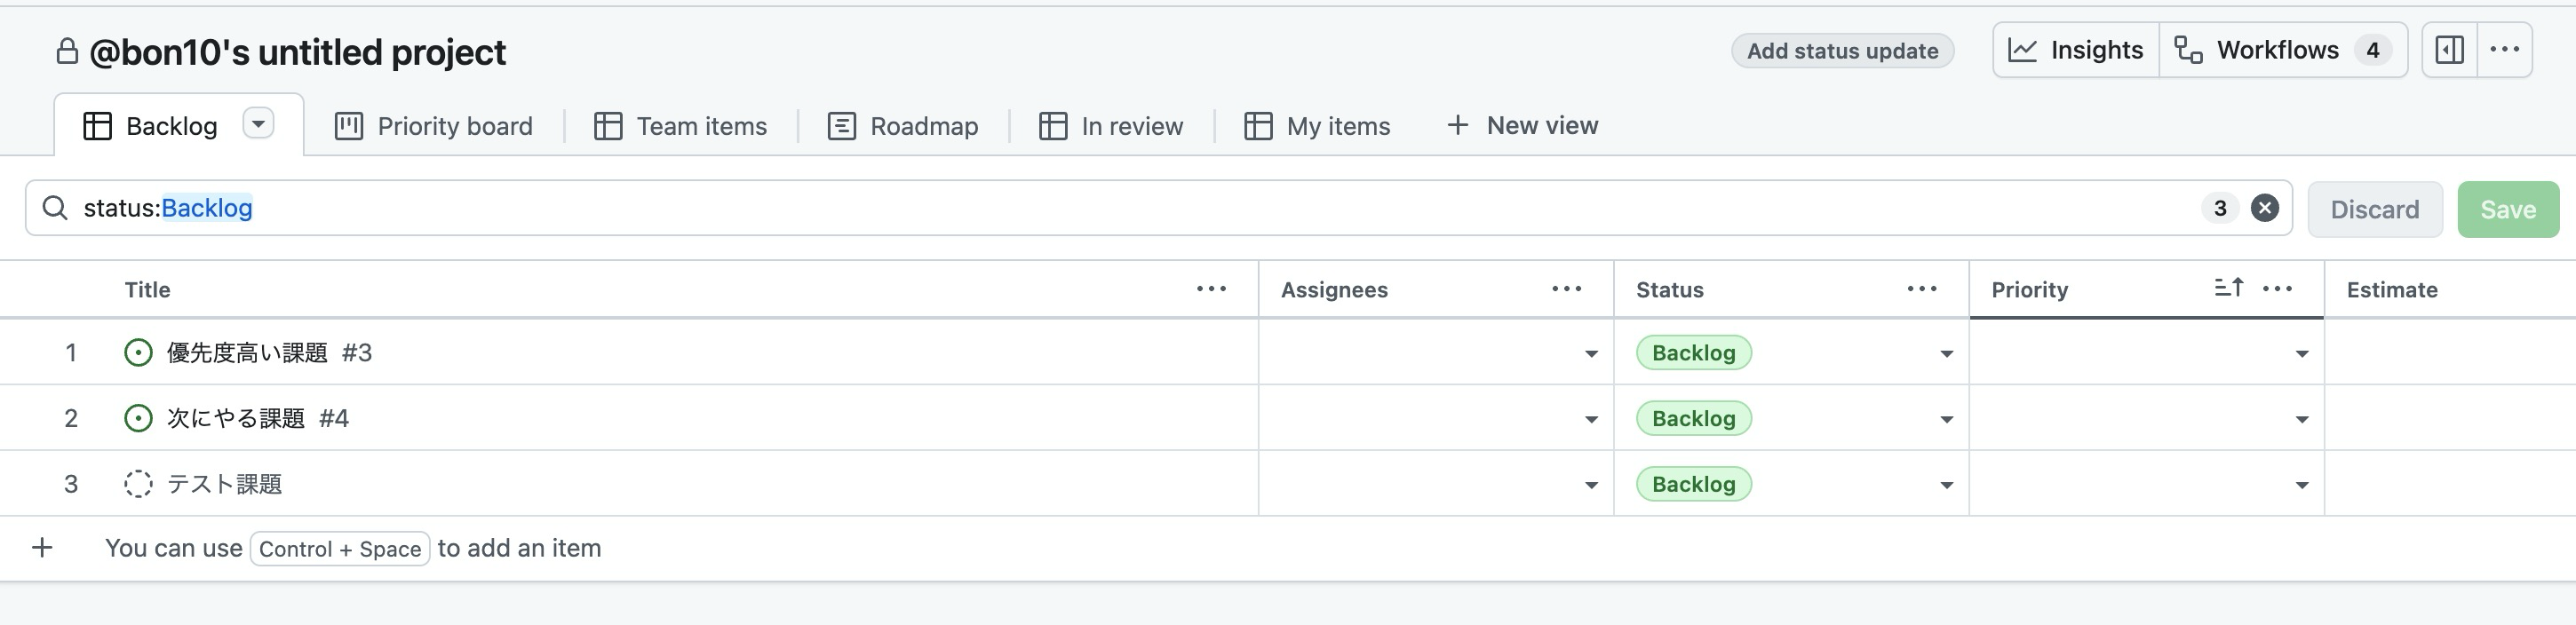Open Status dropdown for 次にやる課題 row
This screenshot has height=625, width=2576.
(x=1946, y=419)
